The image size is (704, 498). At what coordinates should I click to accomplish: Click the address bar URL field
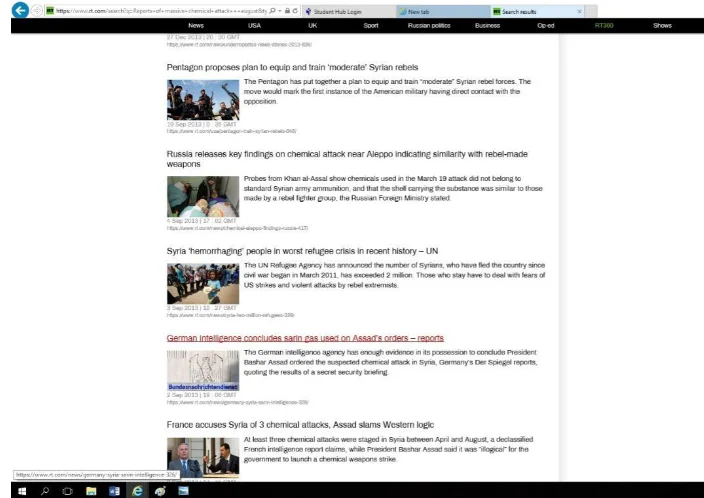point(161,11)
